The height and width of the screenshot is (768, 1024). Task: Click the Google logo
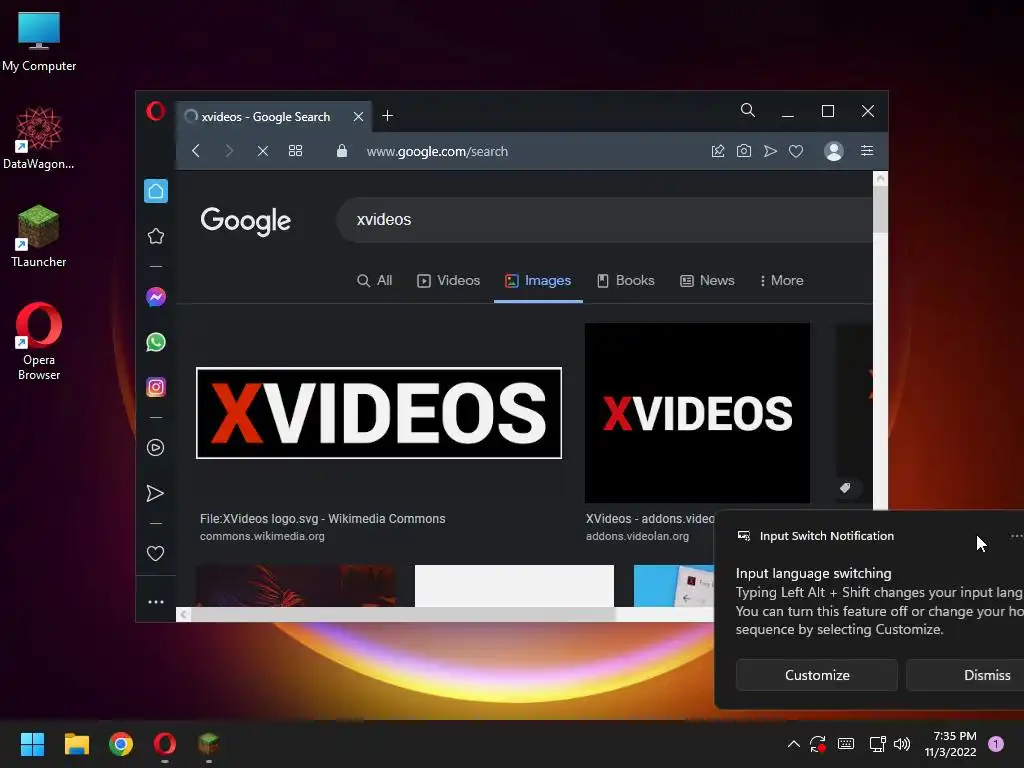point(246,221)
